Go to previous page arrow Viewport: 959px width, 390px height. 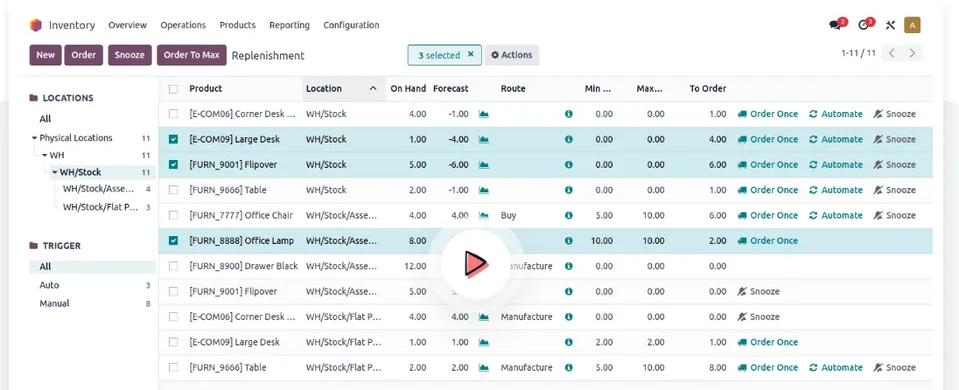click(x=892, y=53)
